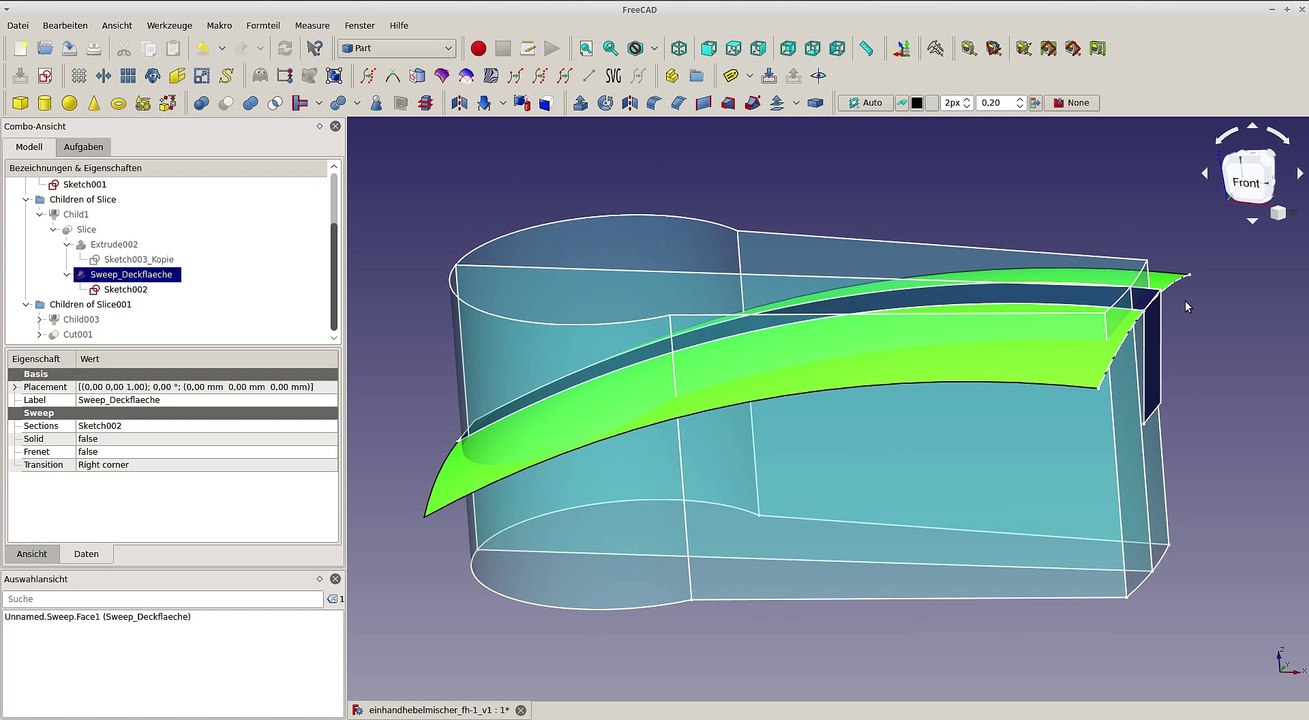The width and height of the screenshot is (1309, 720).
Task: Create a cube primitive
Action: (x=20, y=103)
